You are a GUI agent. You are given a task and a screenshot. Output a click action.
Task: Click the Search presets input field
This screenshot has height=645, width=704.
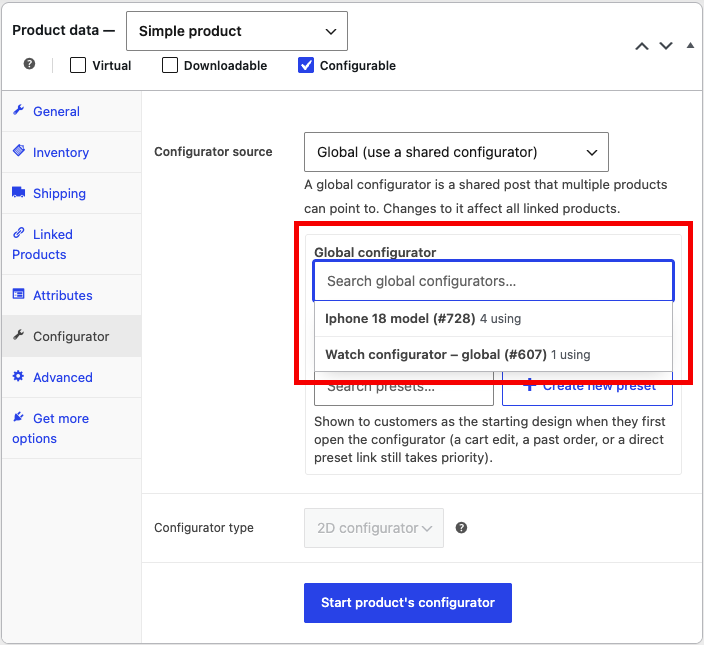click(x=404, y=388)
